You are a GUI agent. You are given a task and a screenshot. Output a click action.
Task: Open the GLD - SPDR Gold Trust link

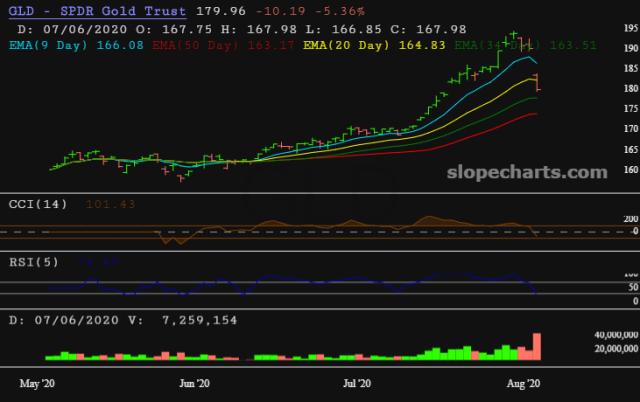(x=98, y=11)
